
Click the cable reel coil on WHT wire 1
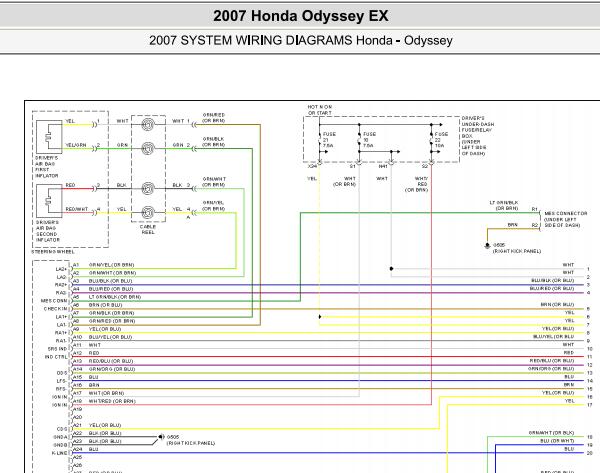coord(148,124)
